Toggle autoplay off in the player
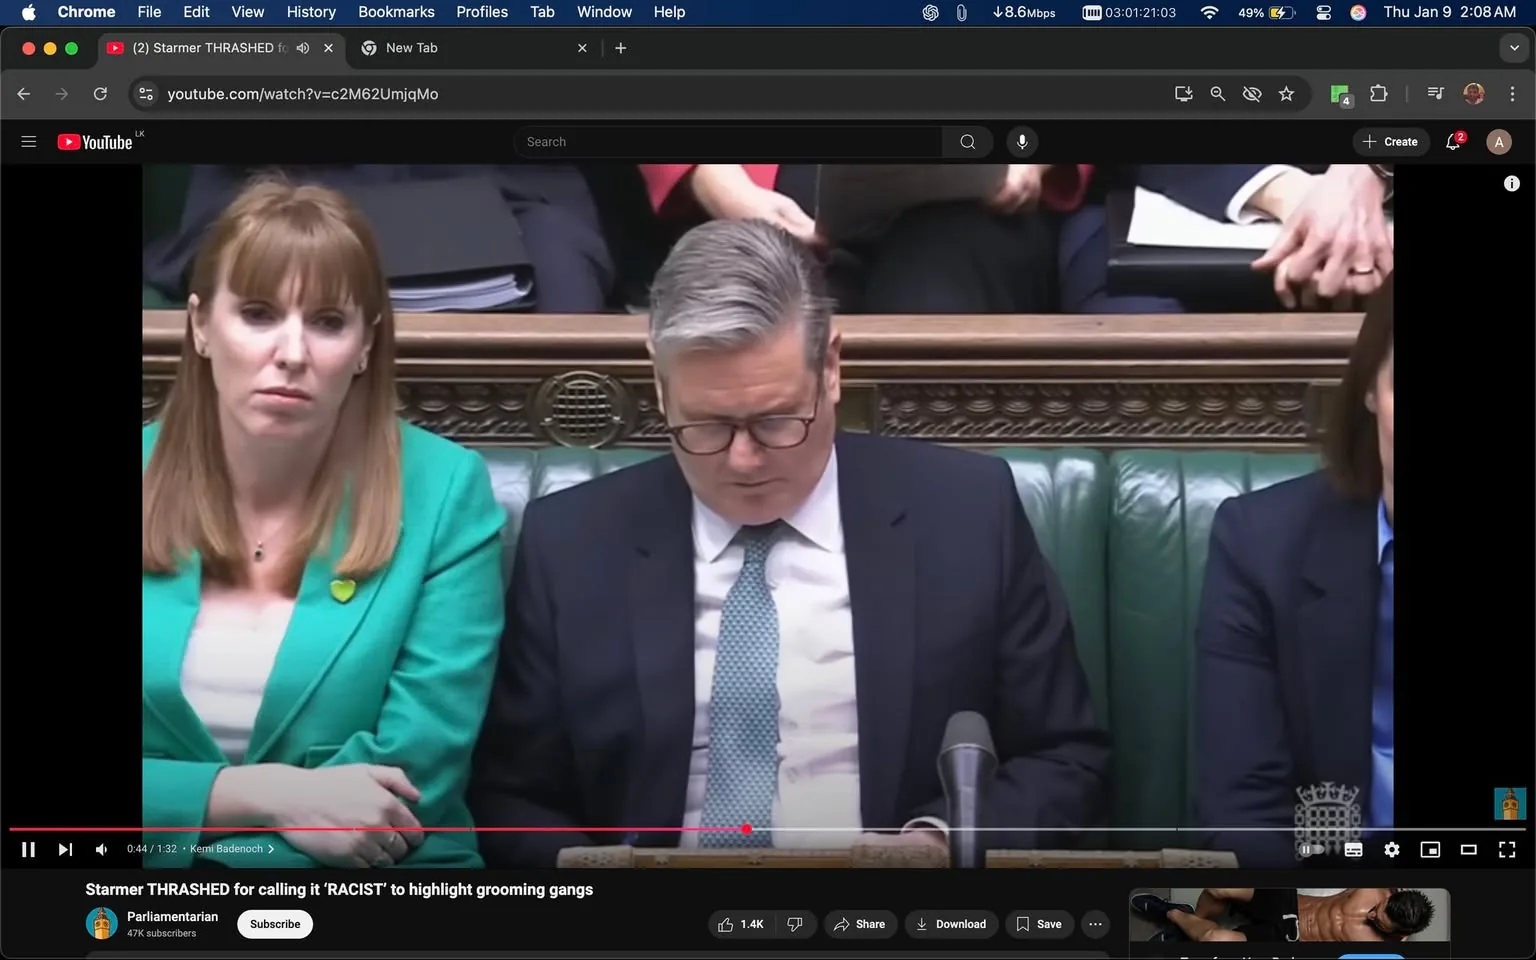This screenshot has height=960, width=1536. pyautogui.click(x=1312, y=849)
